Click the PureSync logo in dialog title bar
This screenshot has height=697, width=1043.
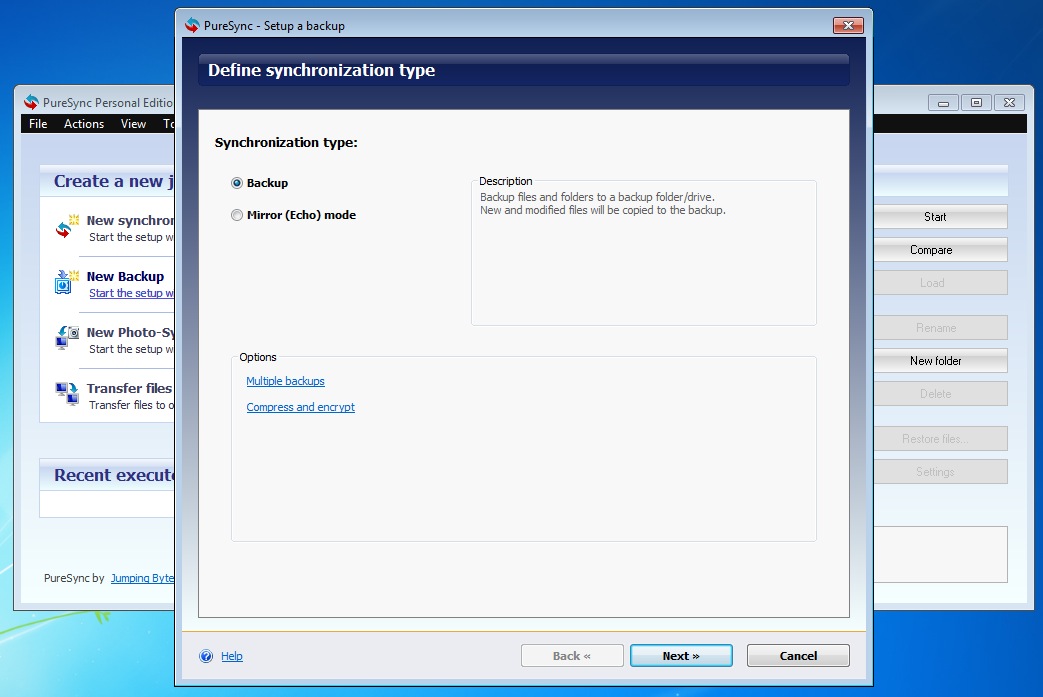(x=192, y=25)
